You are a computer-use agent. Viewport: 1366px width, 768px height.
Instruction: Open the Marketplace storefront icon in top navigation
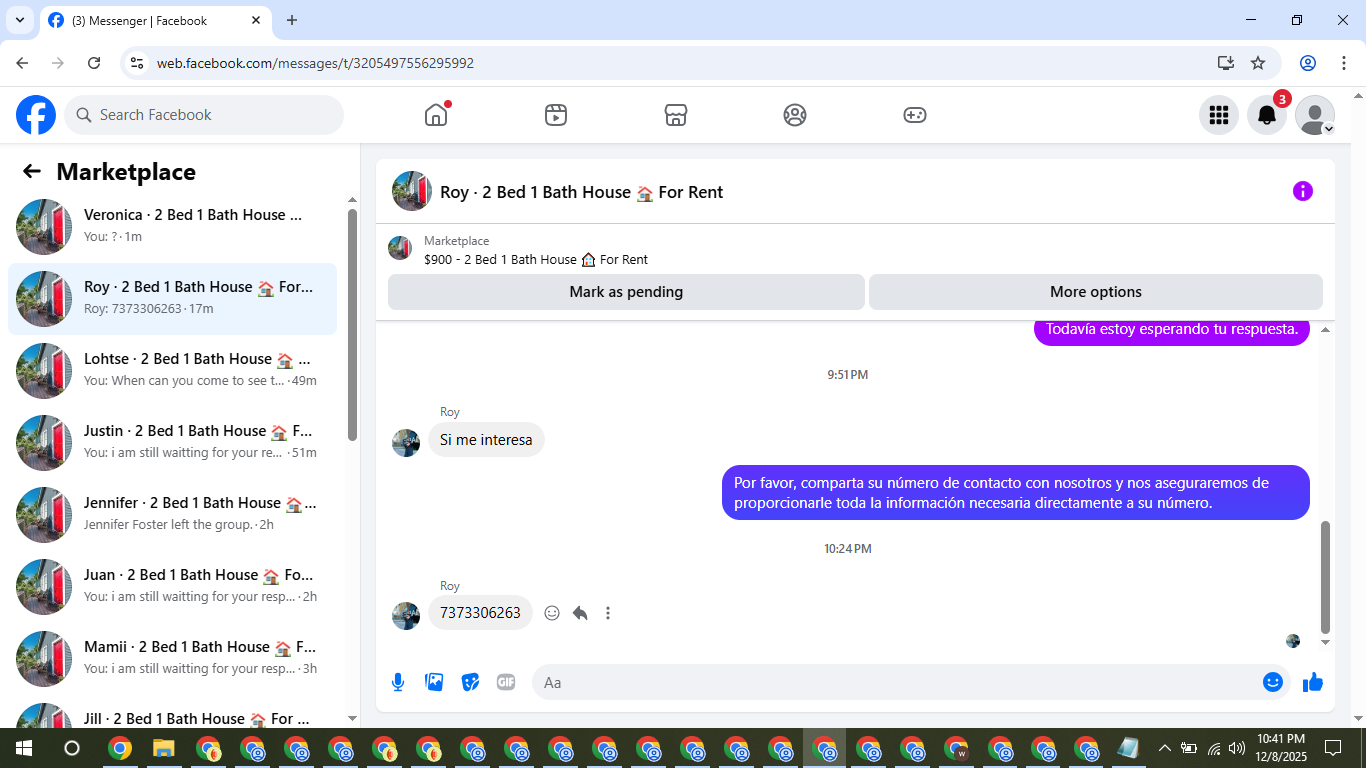click(676, 115)
